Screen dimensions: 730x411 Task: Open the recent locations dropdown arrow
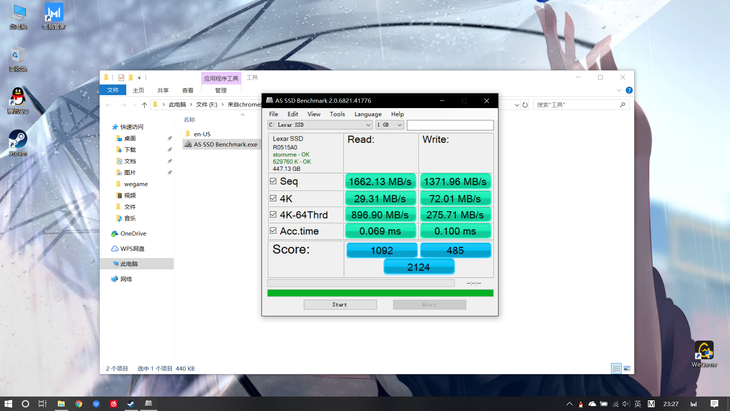point(135,105)
